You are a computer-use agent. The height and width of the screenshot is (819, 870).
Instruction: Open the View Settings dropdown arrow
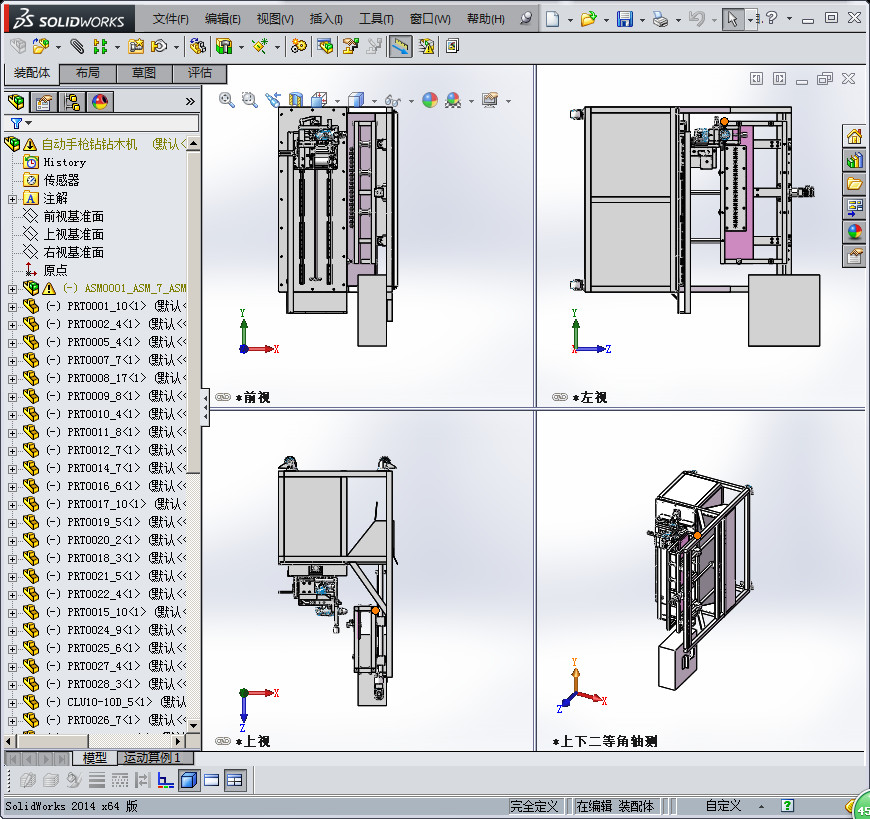[508, 101]
